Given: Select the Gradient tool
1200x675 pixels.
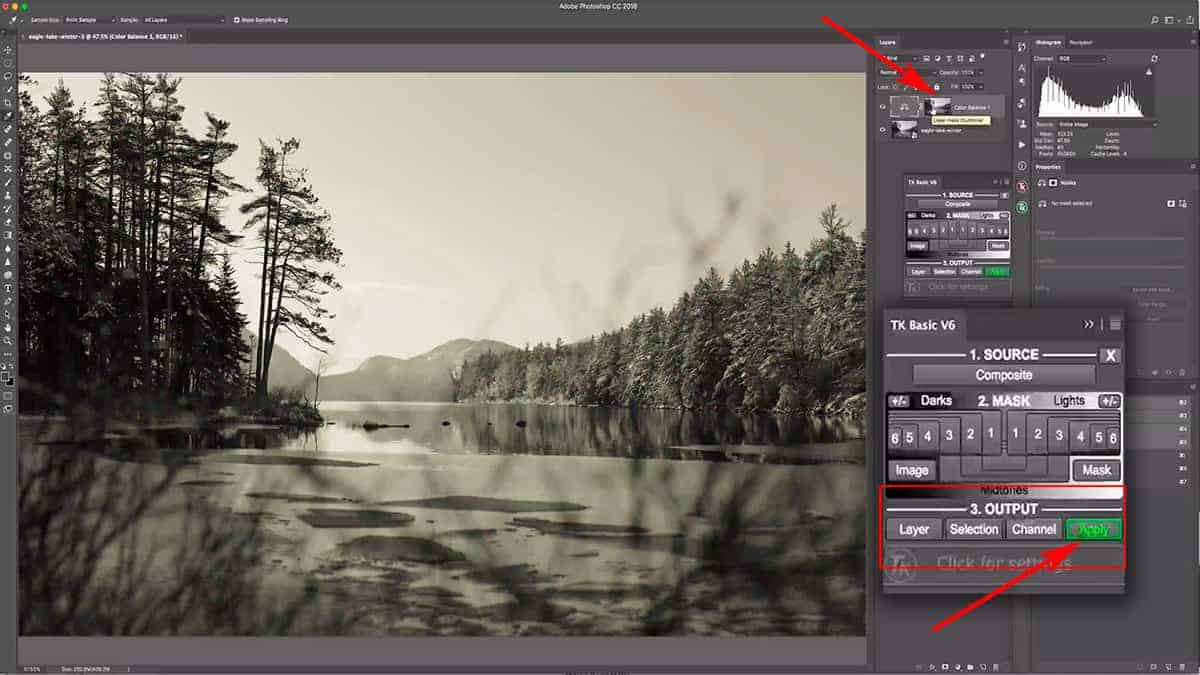Looking at the screenshot, I should tap(9, 235).
